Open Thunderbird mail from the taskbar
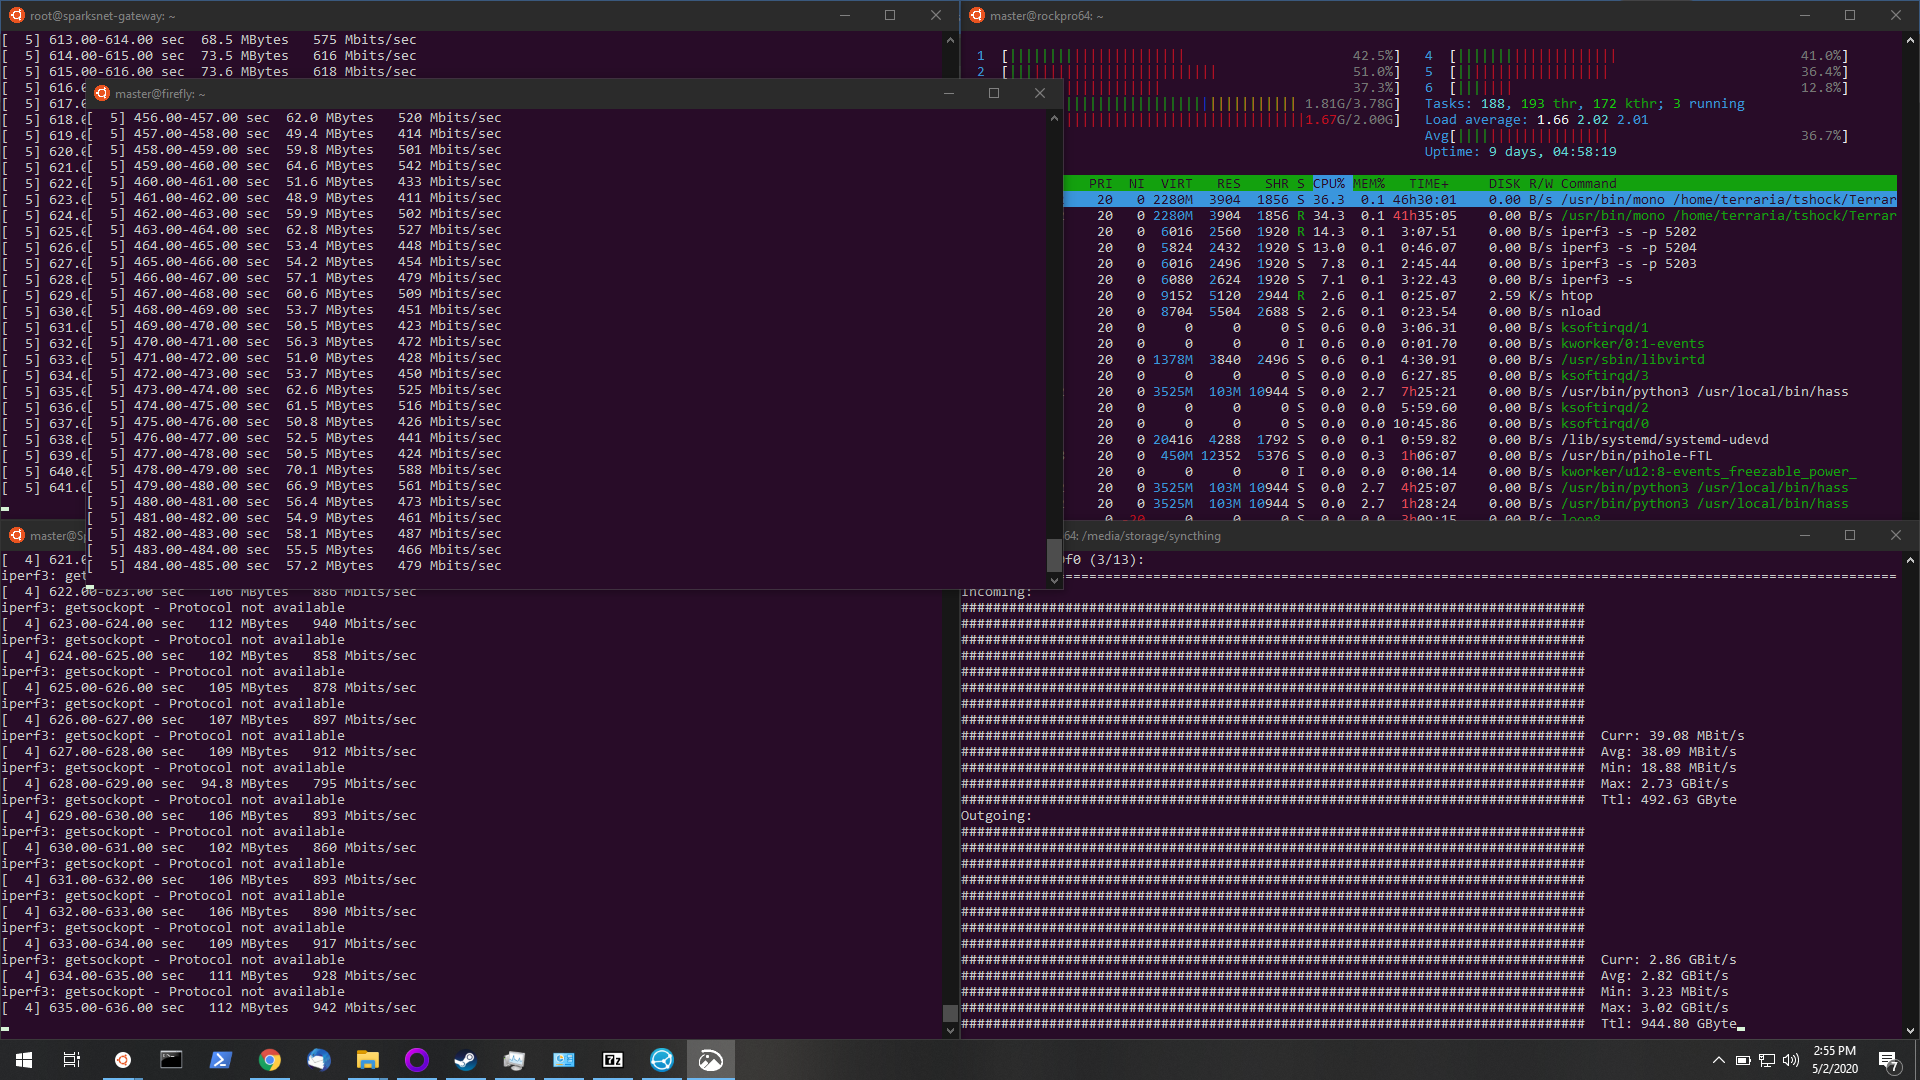 pyautogui.click(x=319, y=1060)
